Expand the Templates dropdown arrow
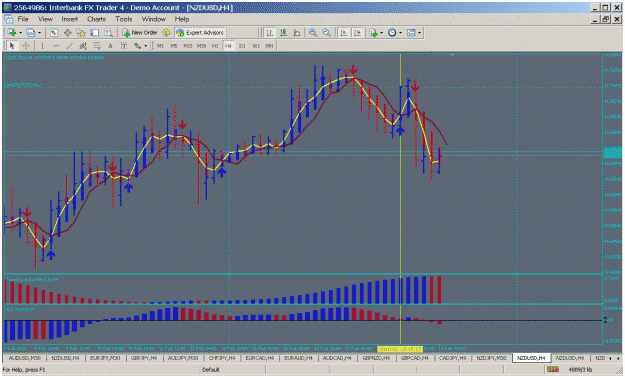 (419, 33)
